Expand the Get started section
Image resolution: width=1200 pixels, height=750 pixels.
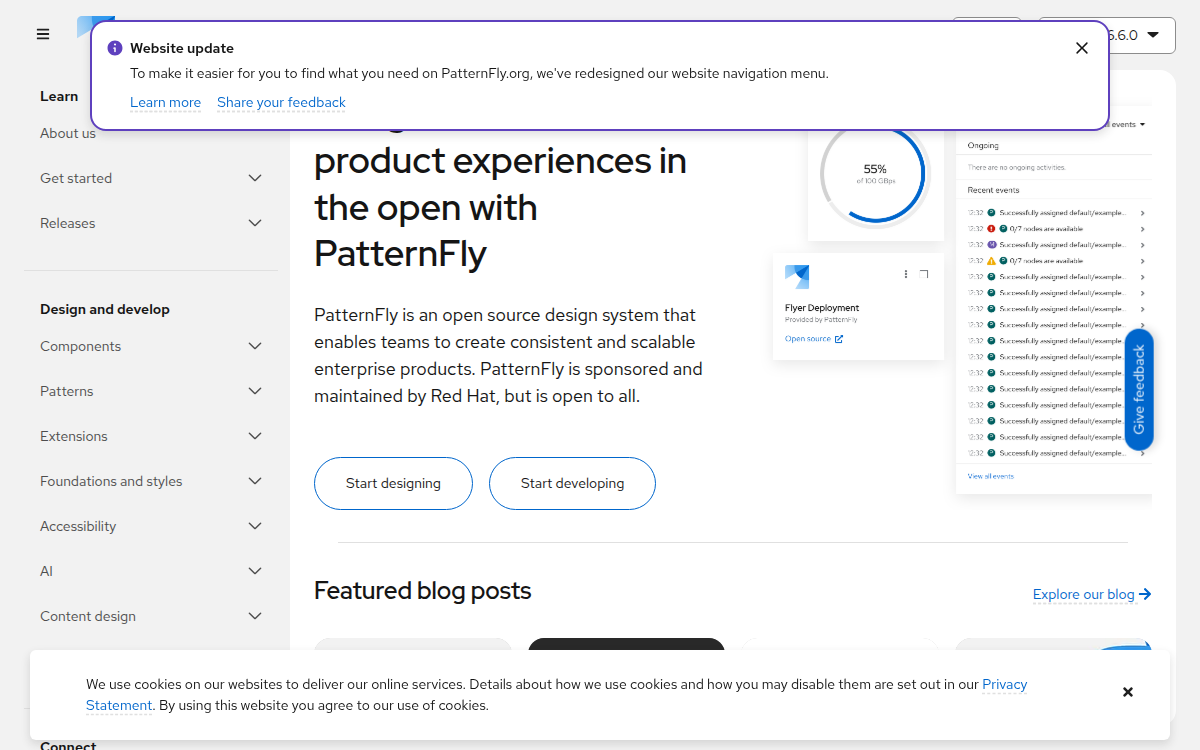(x=151, y=178)
